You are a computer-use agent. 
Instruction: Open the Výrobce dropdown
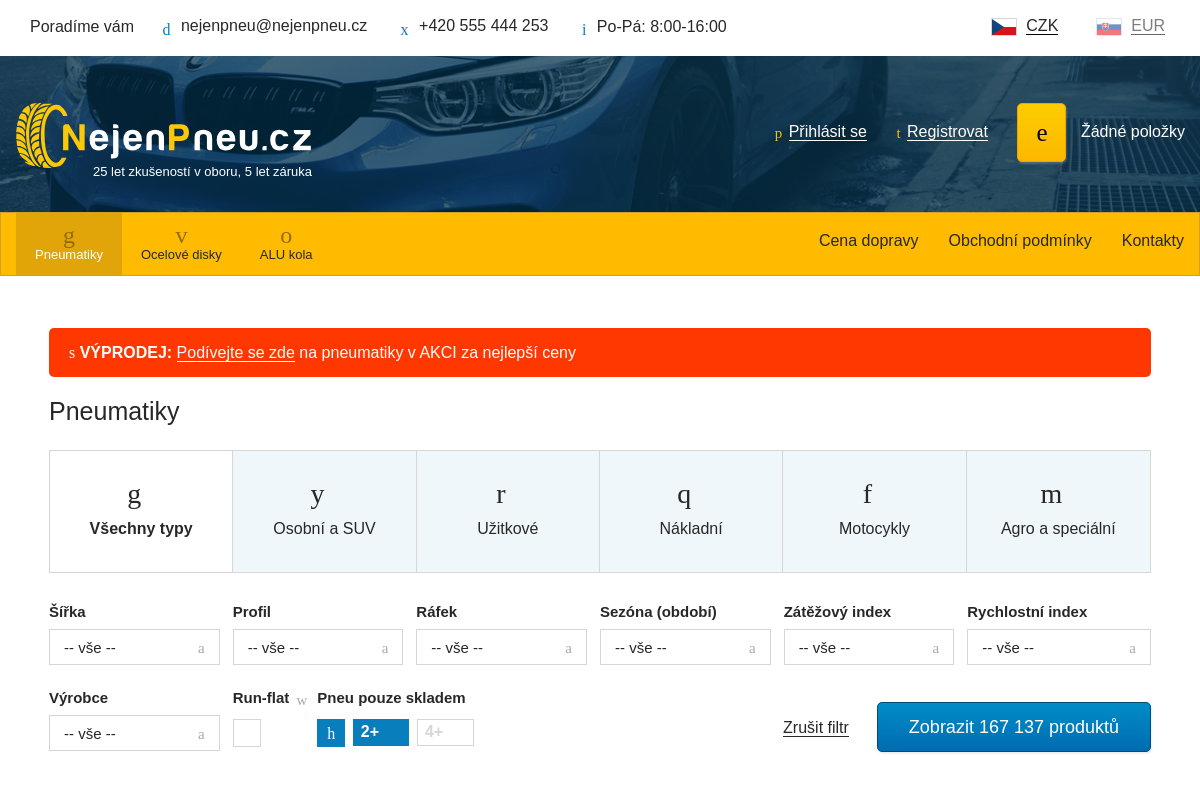(134, 733)
